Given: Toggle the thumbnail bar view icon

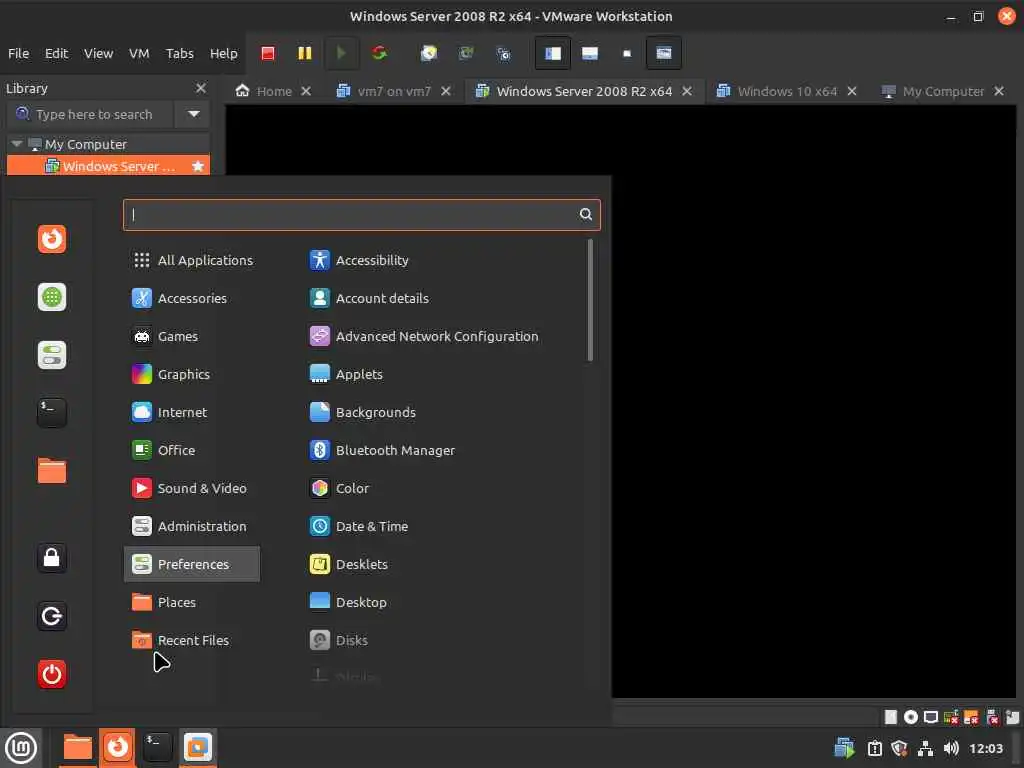Looking at the screenshot, I should click(590, 54).
